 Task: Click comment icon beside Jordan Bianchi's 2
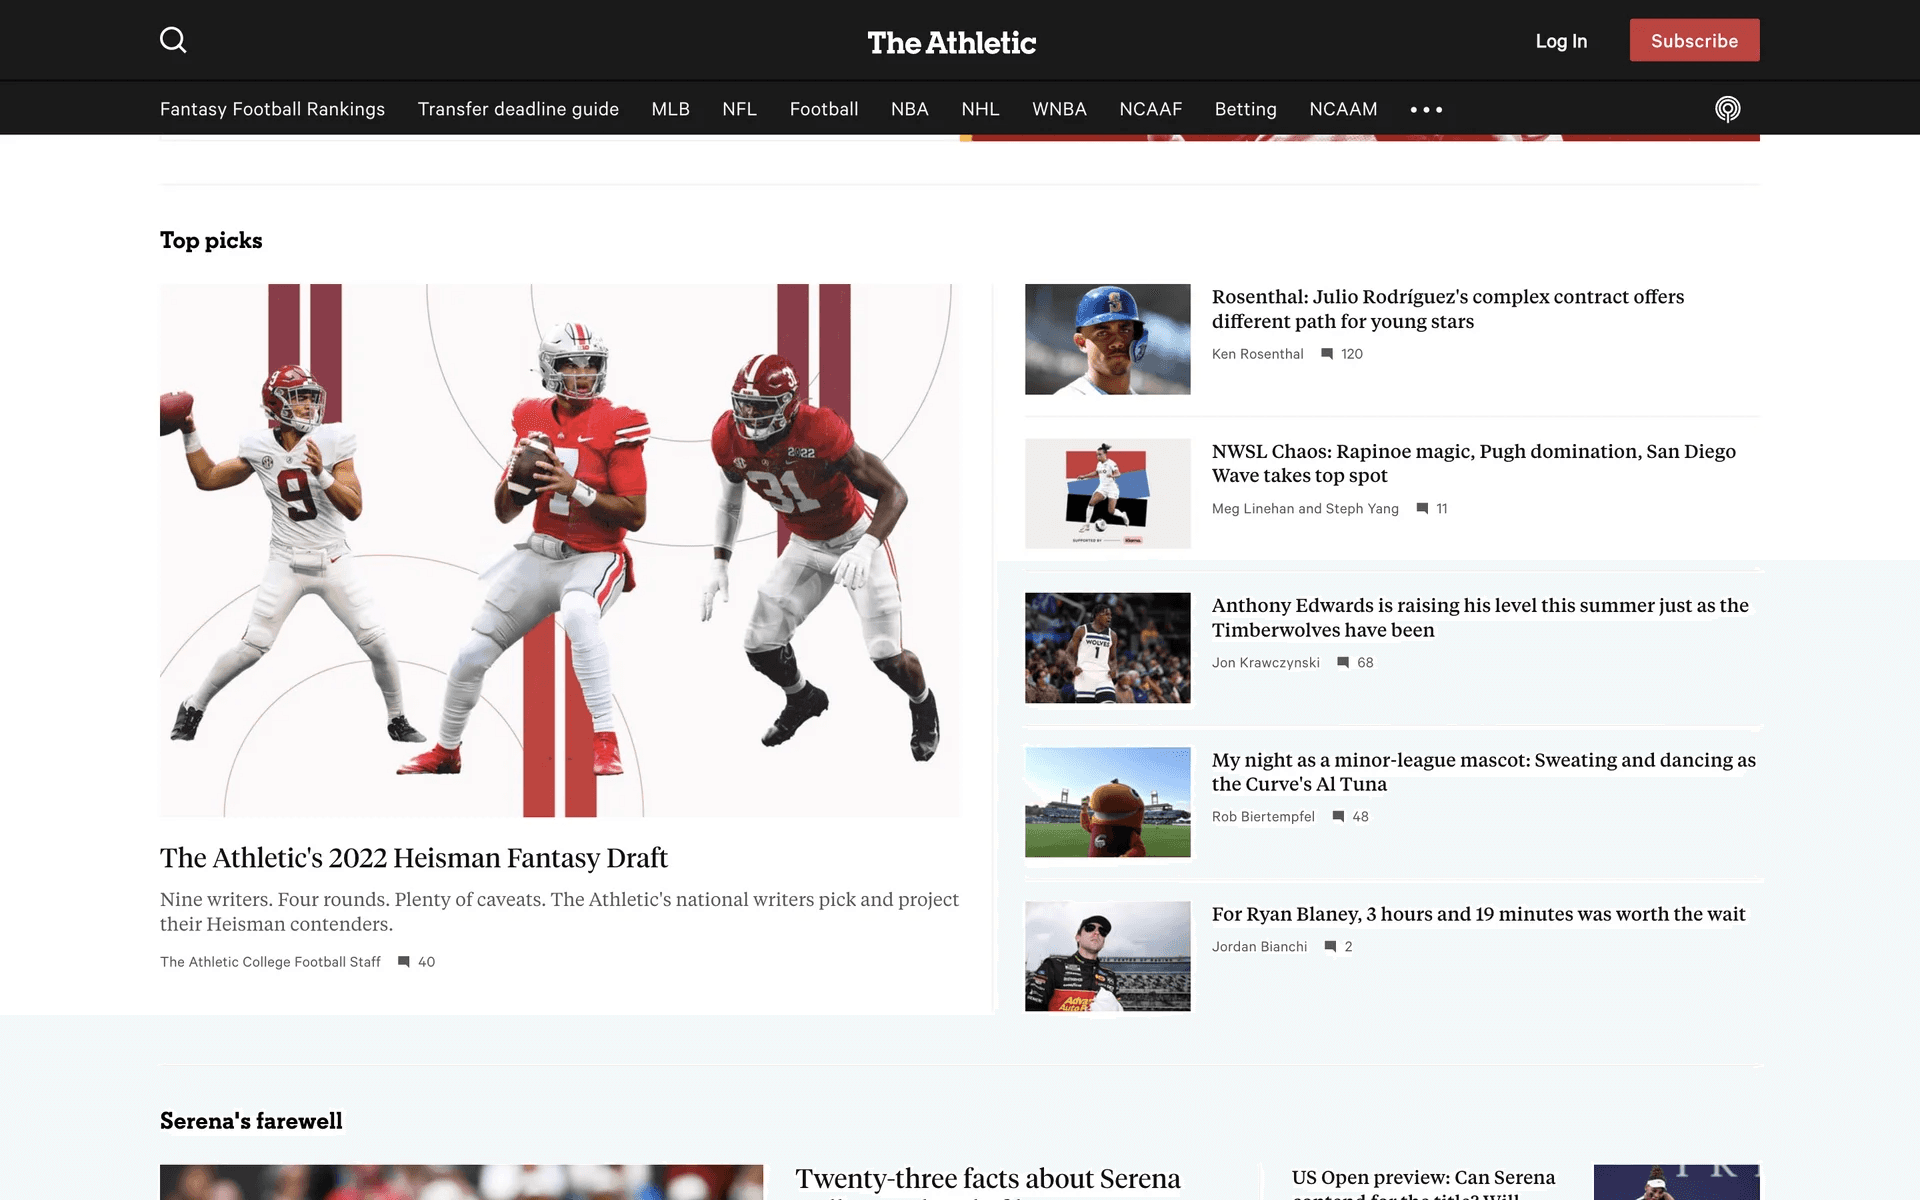point(1330,947)
